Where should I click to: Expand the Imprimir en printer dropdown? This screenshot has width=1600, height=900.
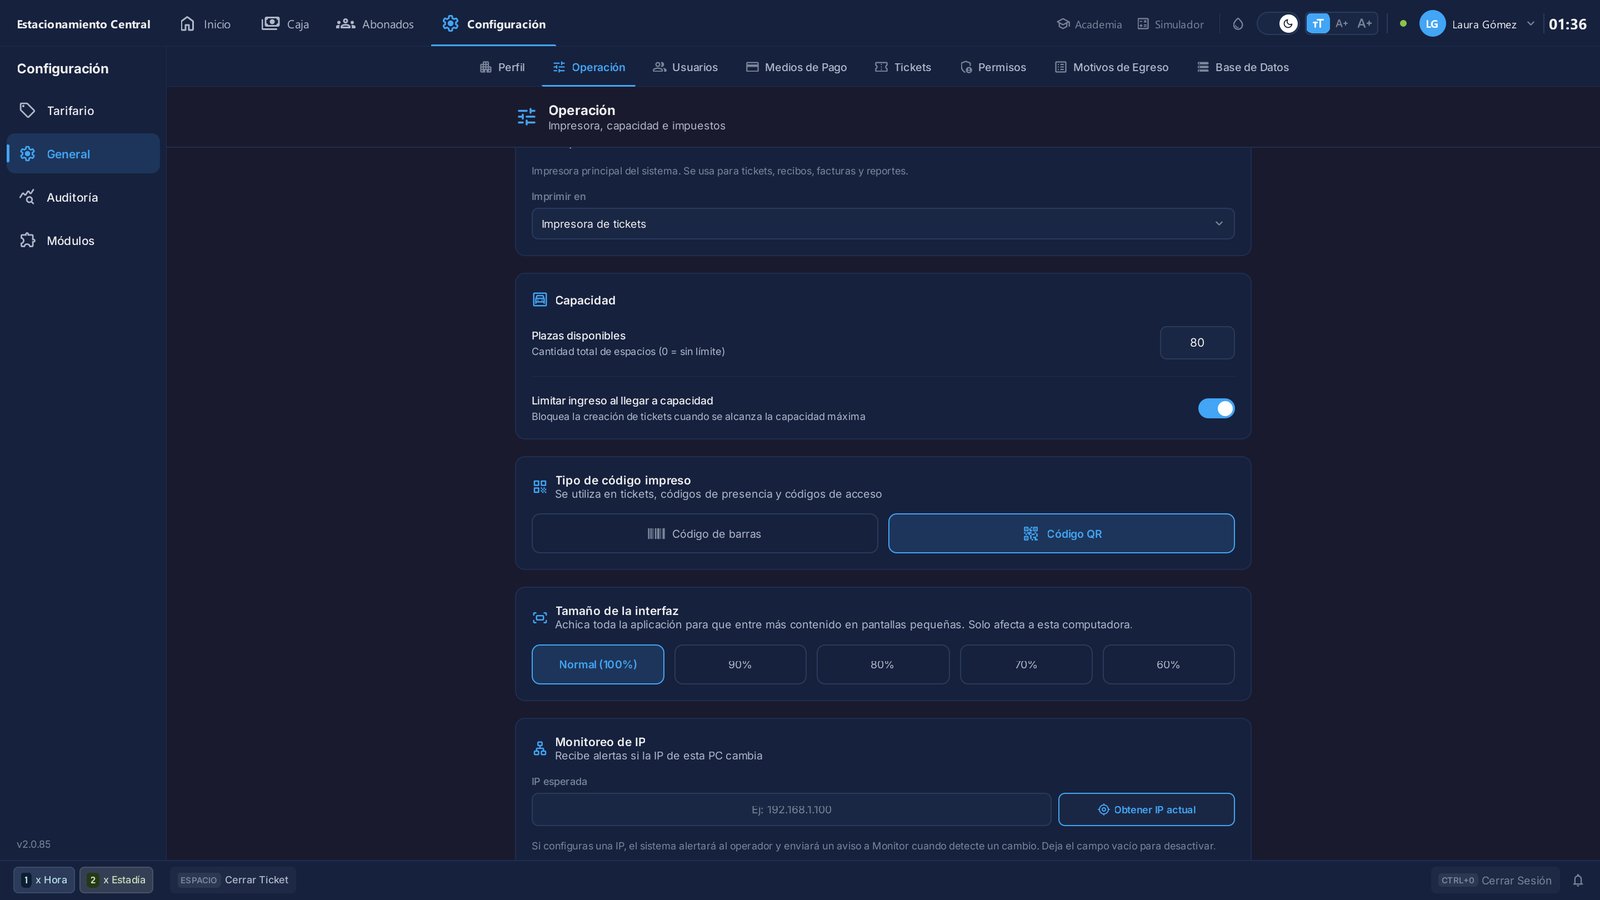[x=883, y=224]
